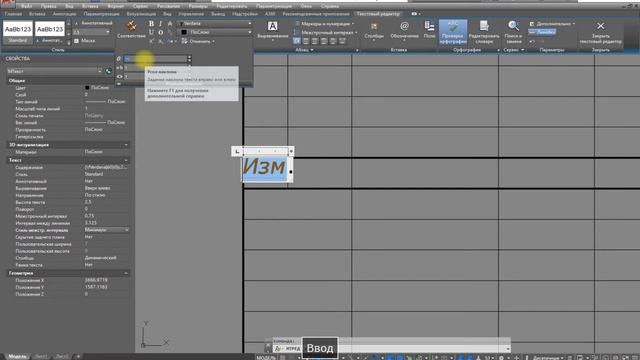640x360 pixels.
Task: Open the Формат menu
Action: [116, 6]
